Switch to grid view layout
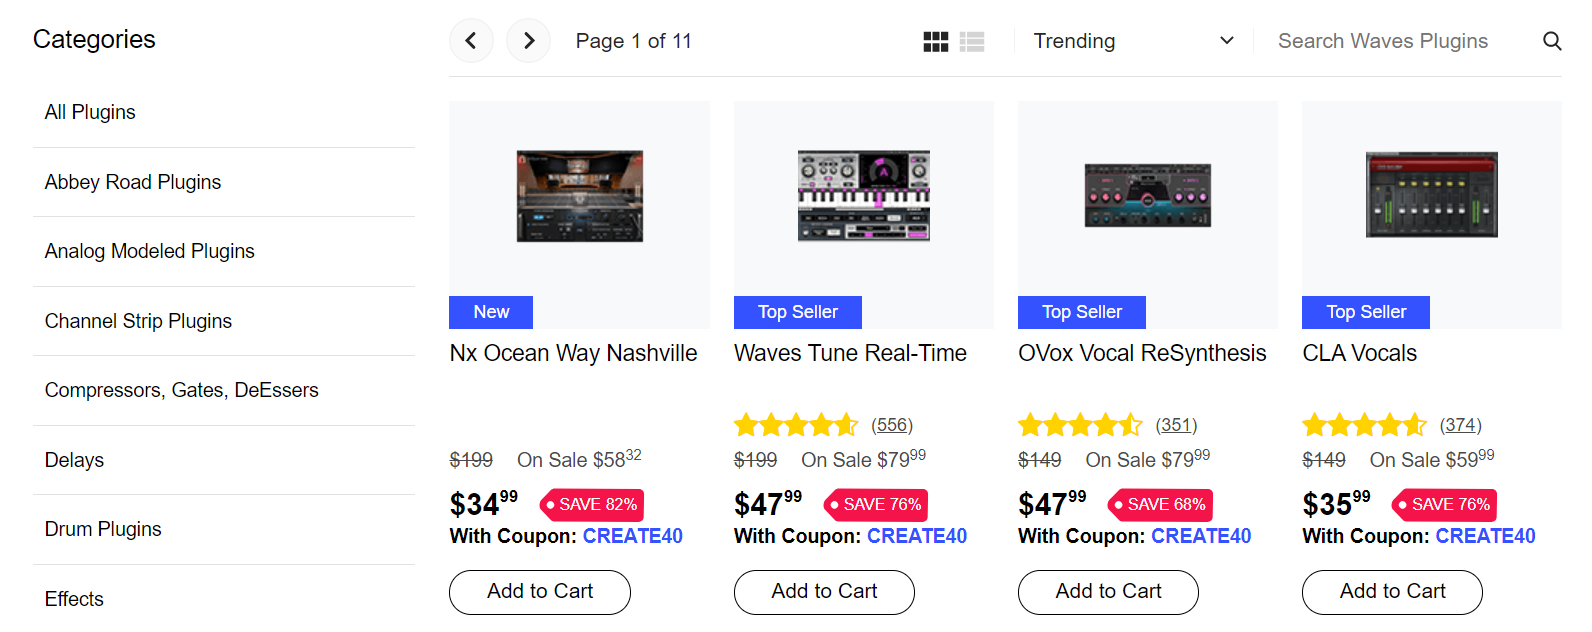 (935, 41)
